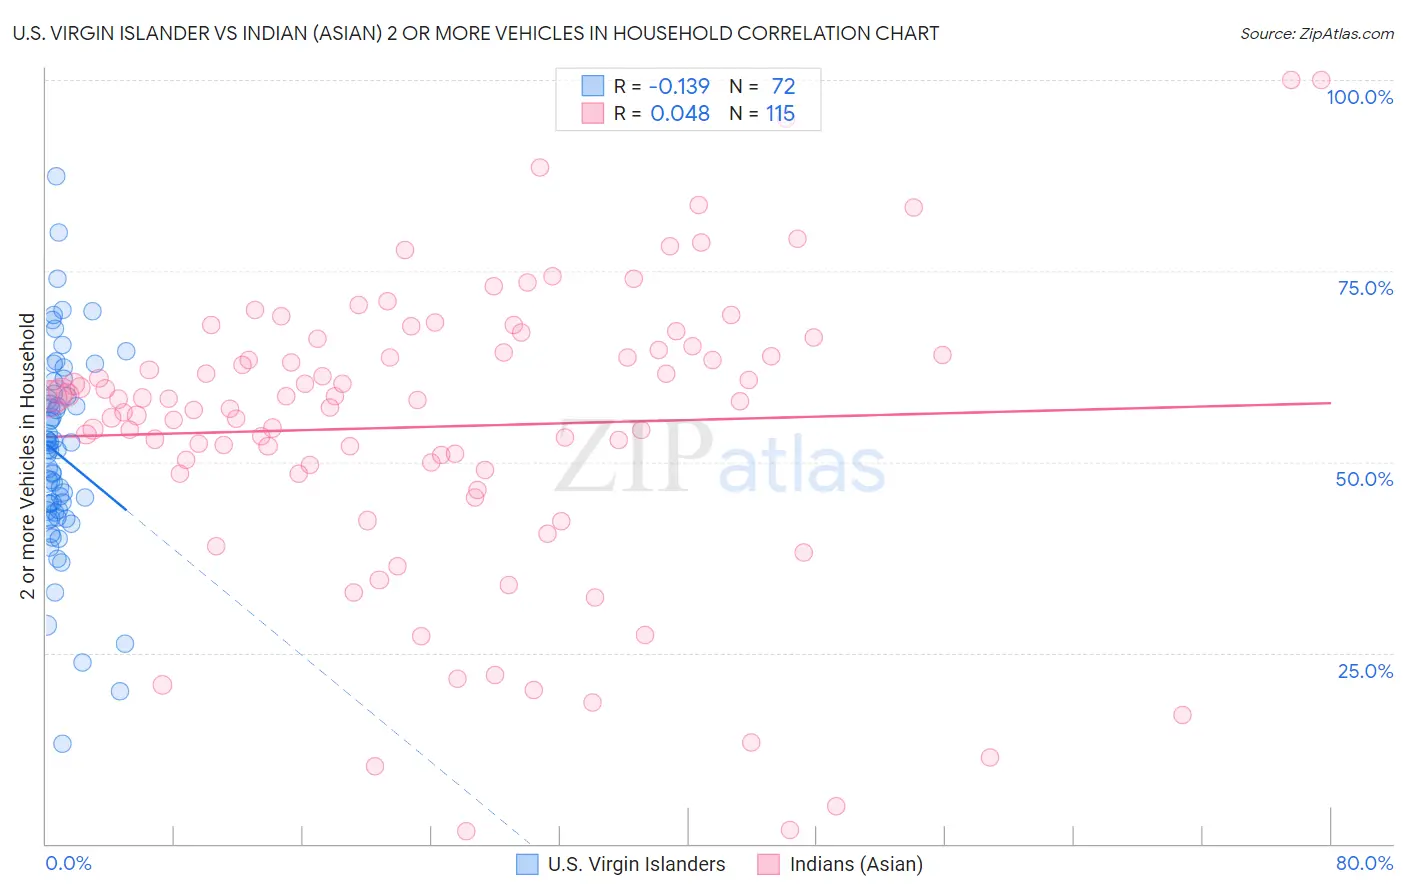Click the ZIPatlas watermark in chart center
The height and width of the screenshot is (892, 1406).
(720, 458)
